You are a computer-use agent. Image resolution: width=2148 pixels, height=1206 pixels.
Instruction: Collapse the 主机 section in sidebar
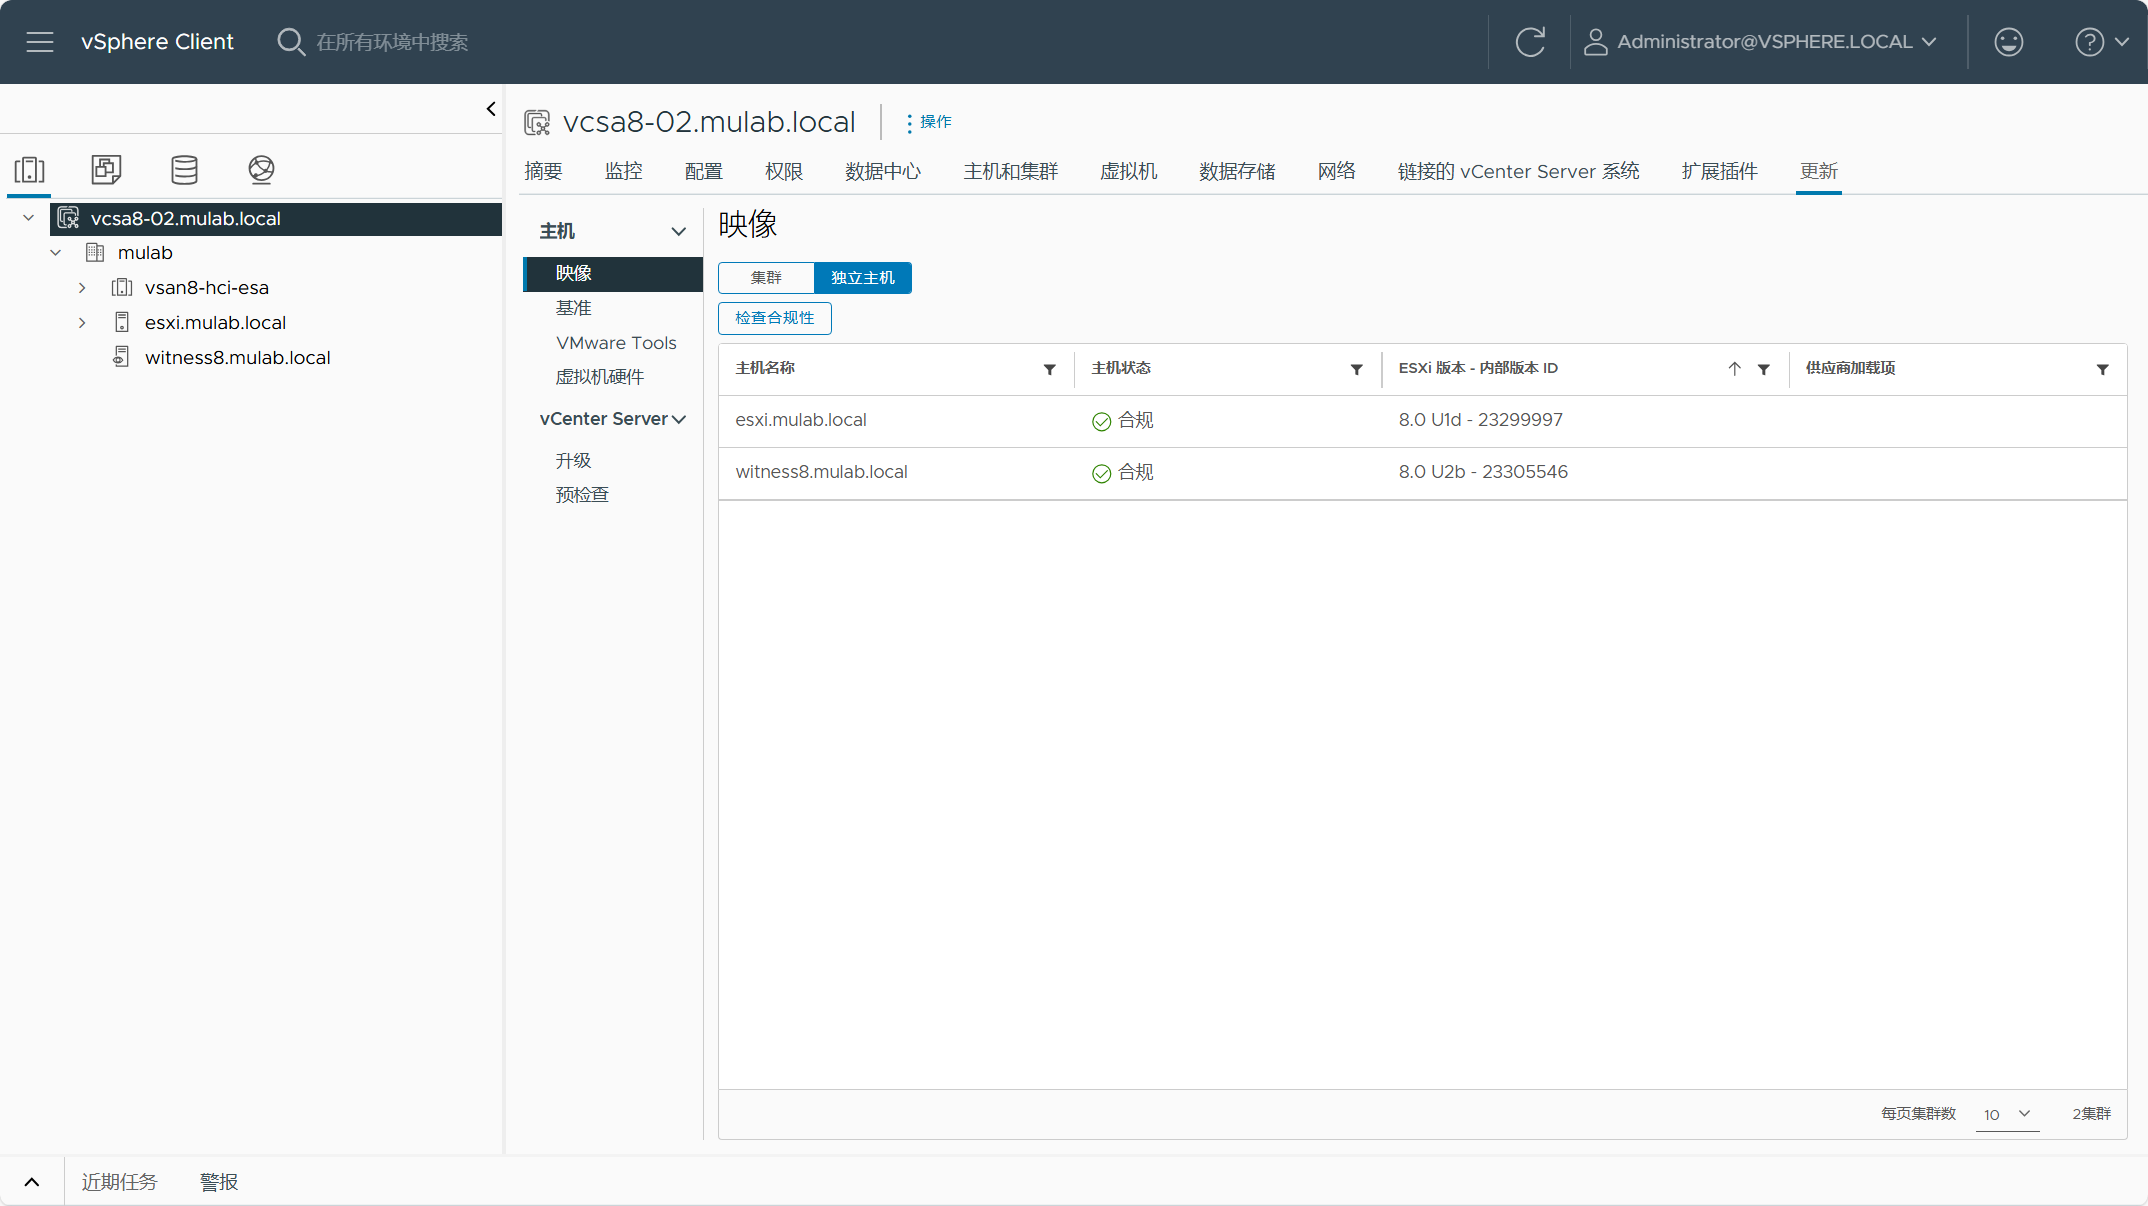coord(678,231)
